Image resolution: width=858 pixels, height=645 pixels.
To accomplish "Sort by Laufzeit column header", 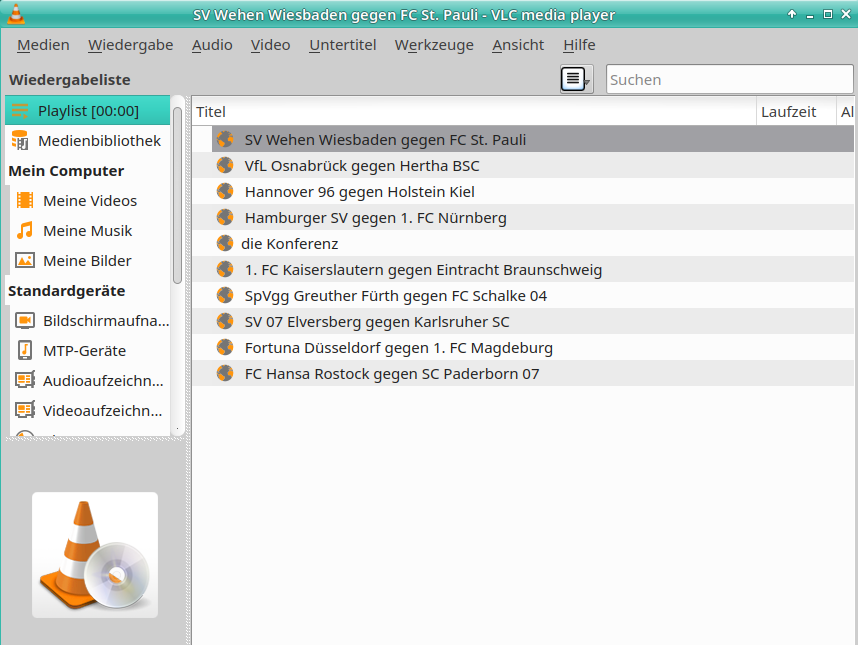I will coord(796,112).
